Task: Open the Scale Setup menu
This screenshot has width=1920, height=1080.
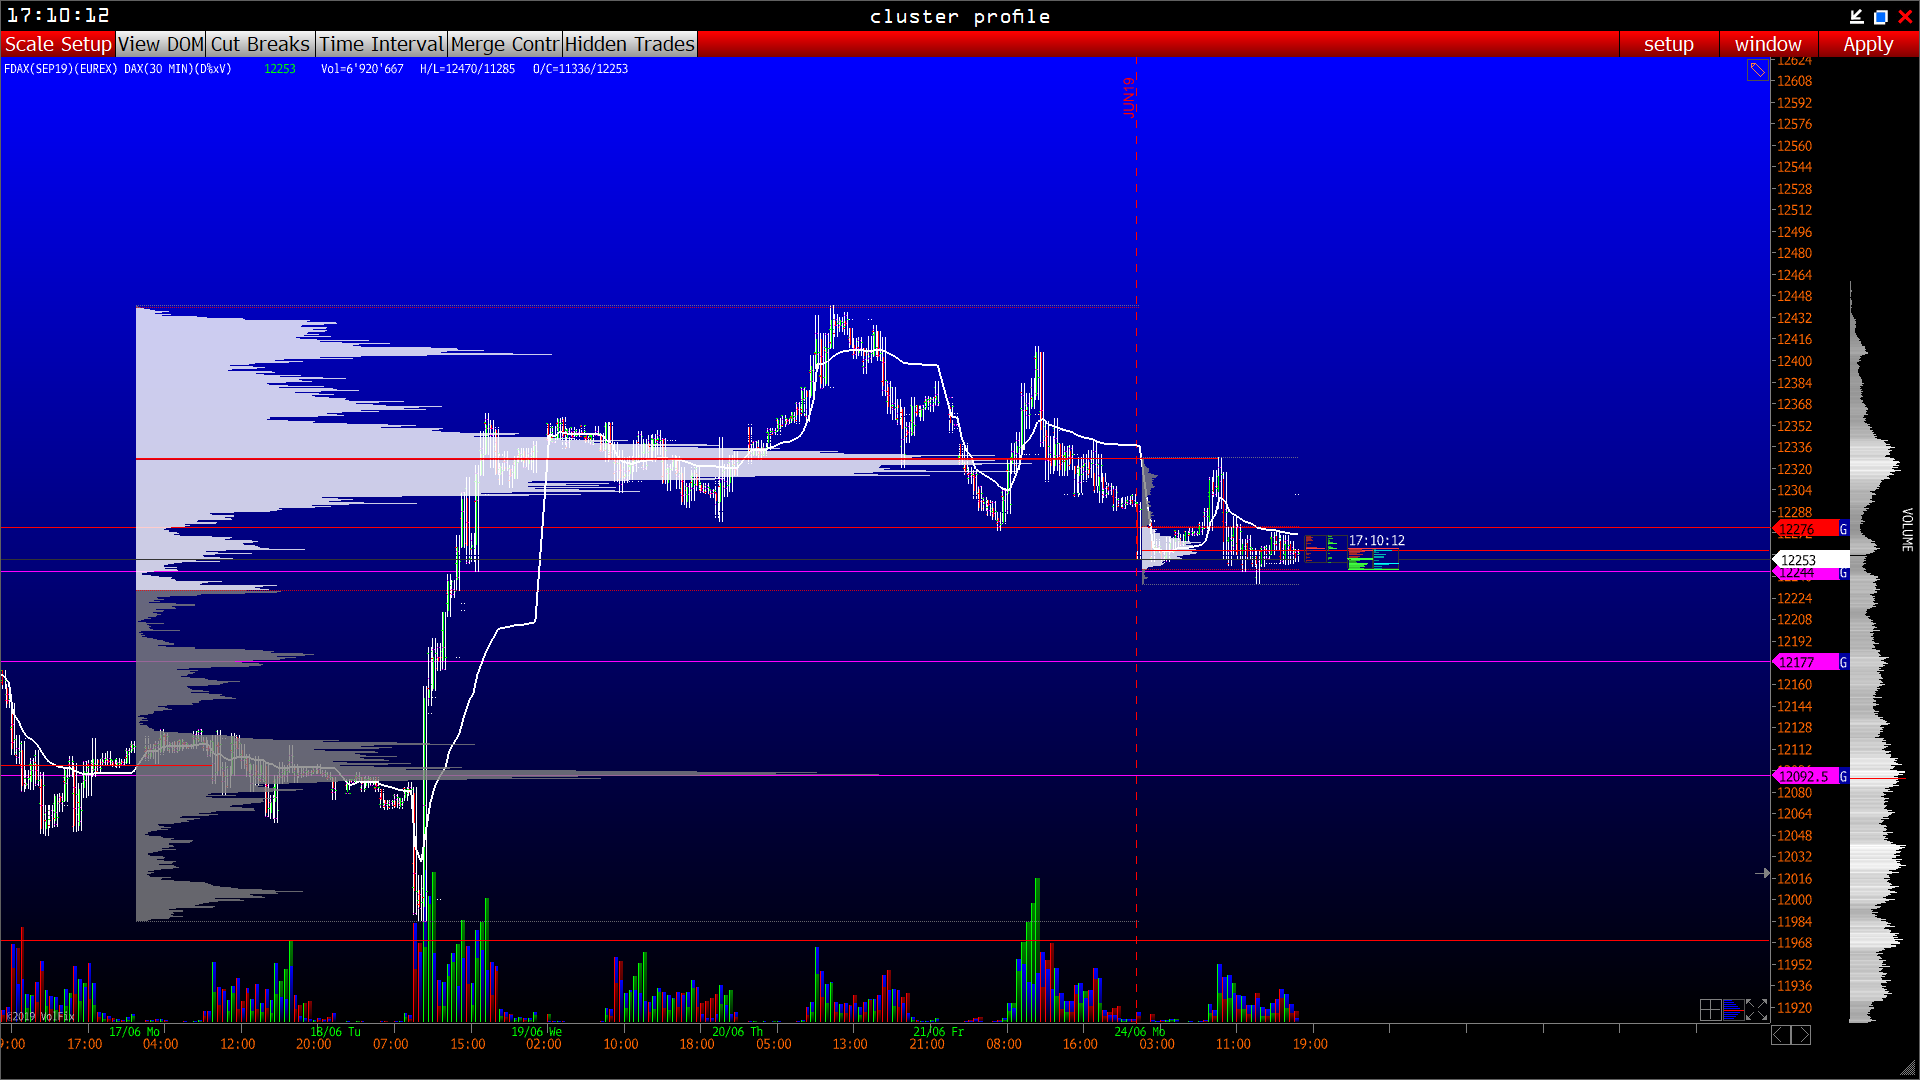Action: pyautogui.click(x=58, y=44)
